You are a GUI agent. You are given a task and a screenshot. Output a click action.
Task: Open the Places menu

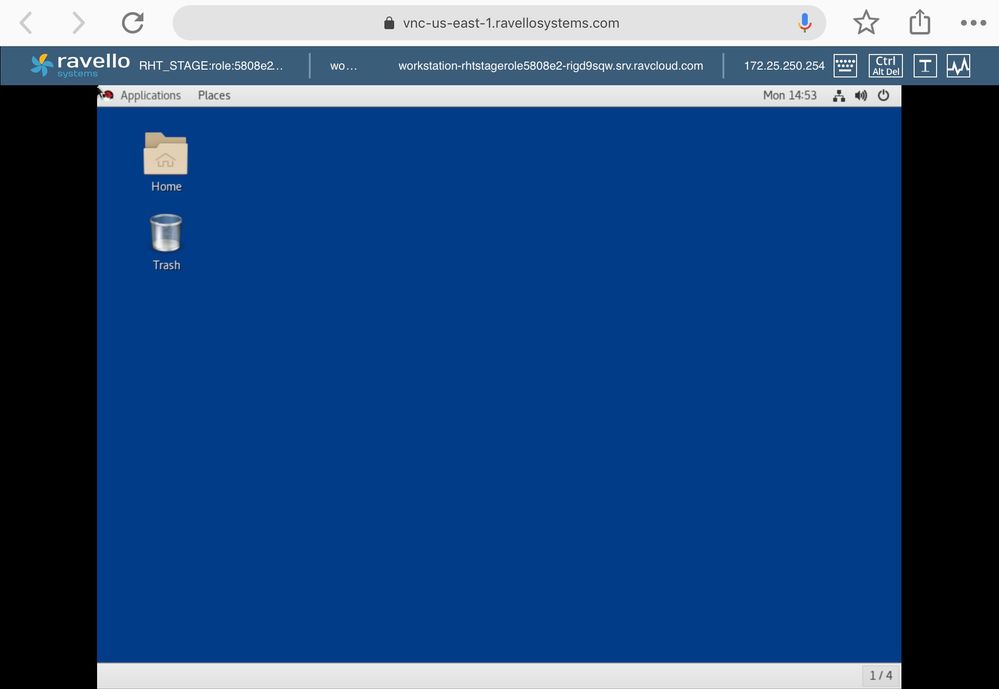[214, 96]
